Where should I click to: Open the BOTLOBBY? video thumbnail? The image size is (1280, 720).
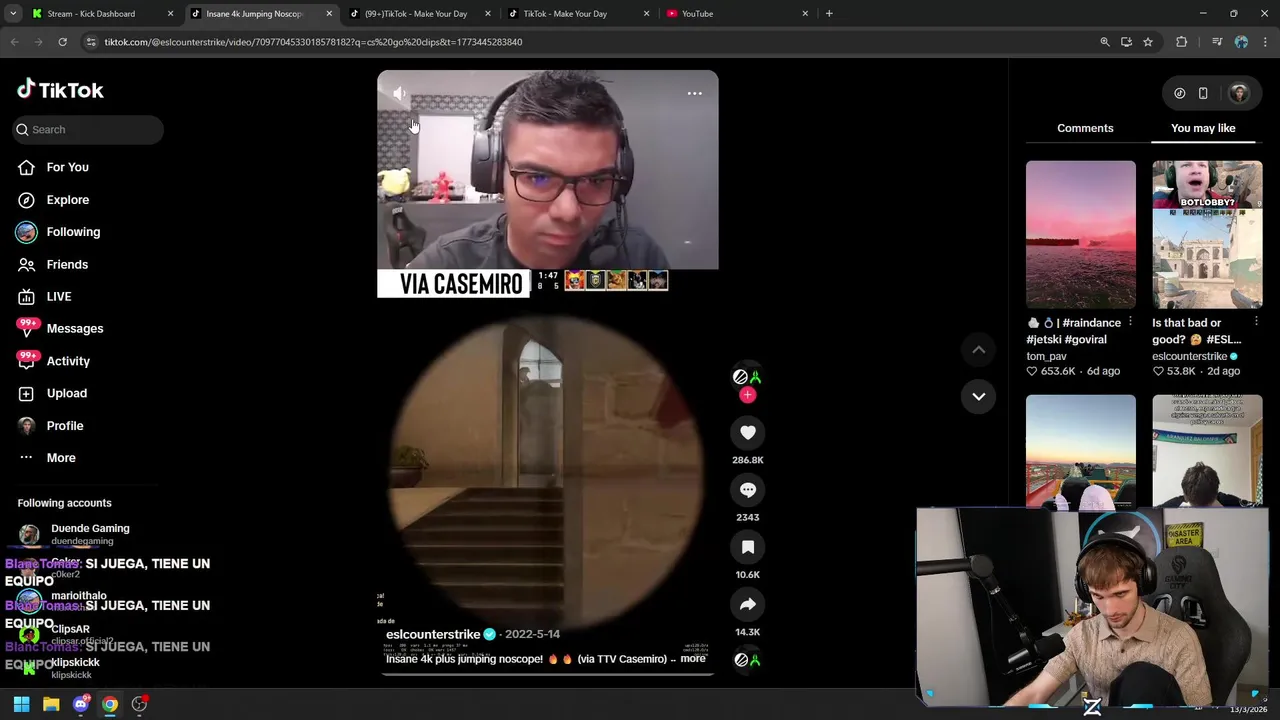1207,235
